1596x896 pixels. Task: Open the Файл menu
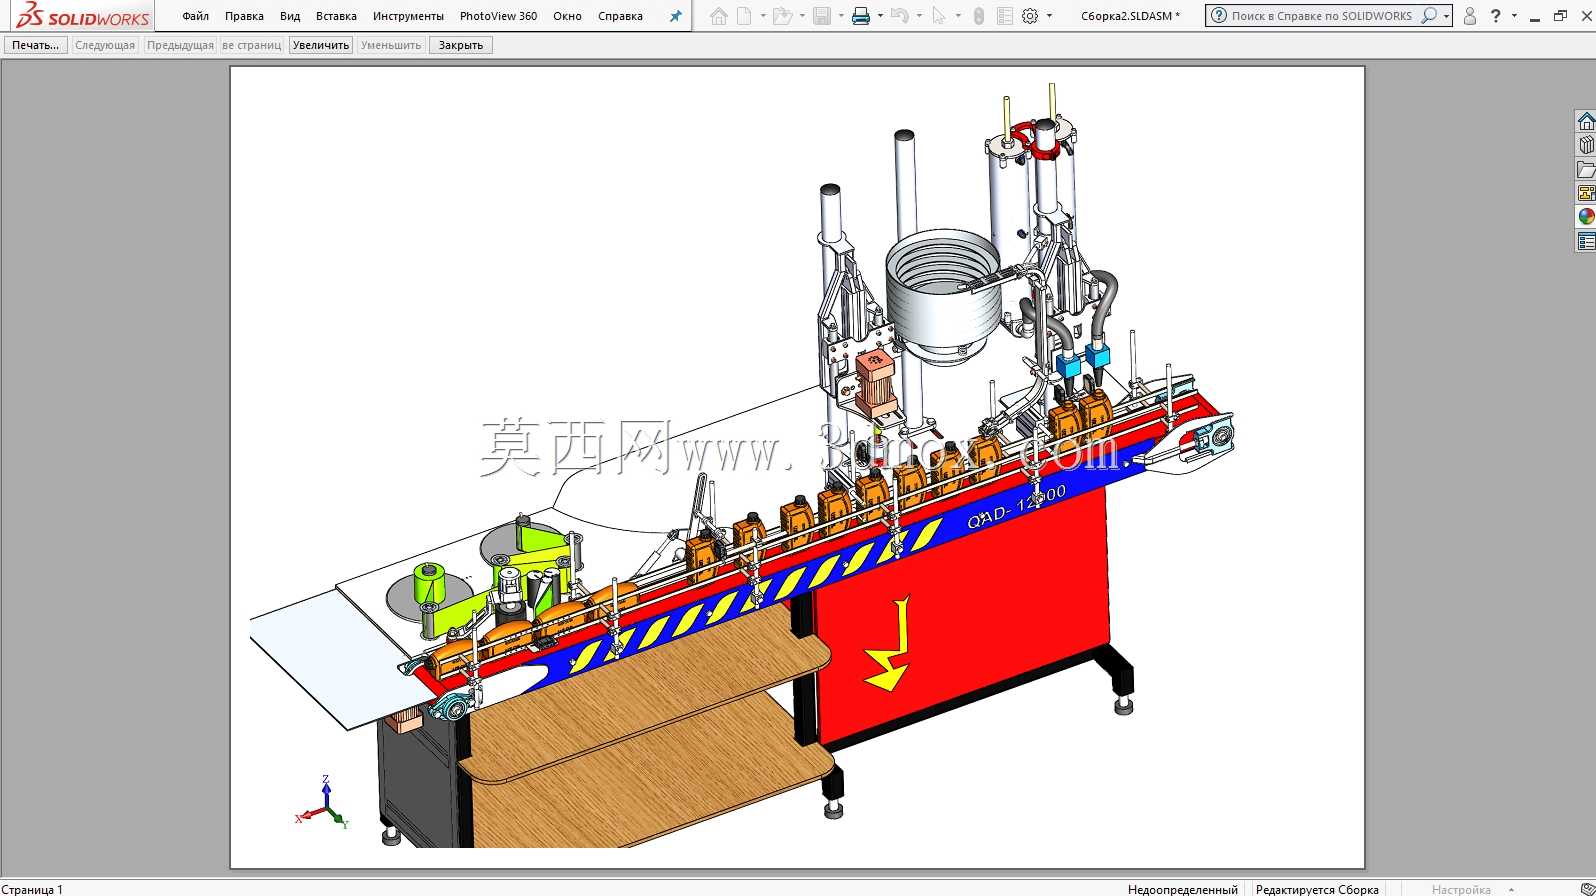[x=196, y=16]
